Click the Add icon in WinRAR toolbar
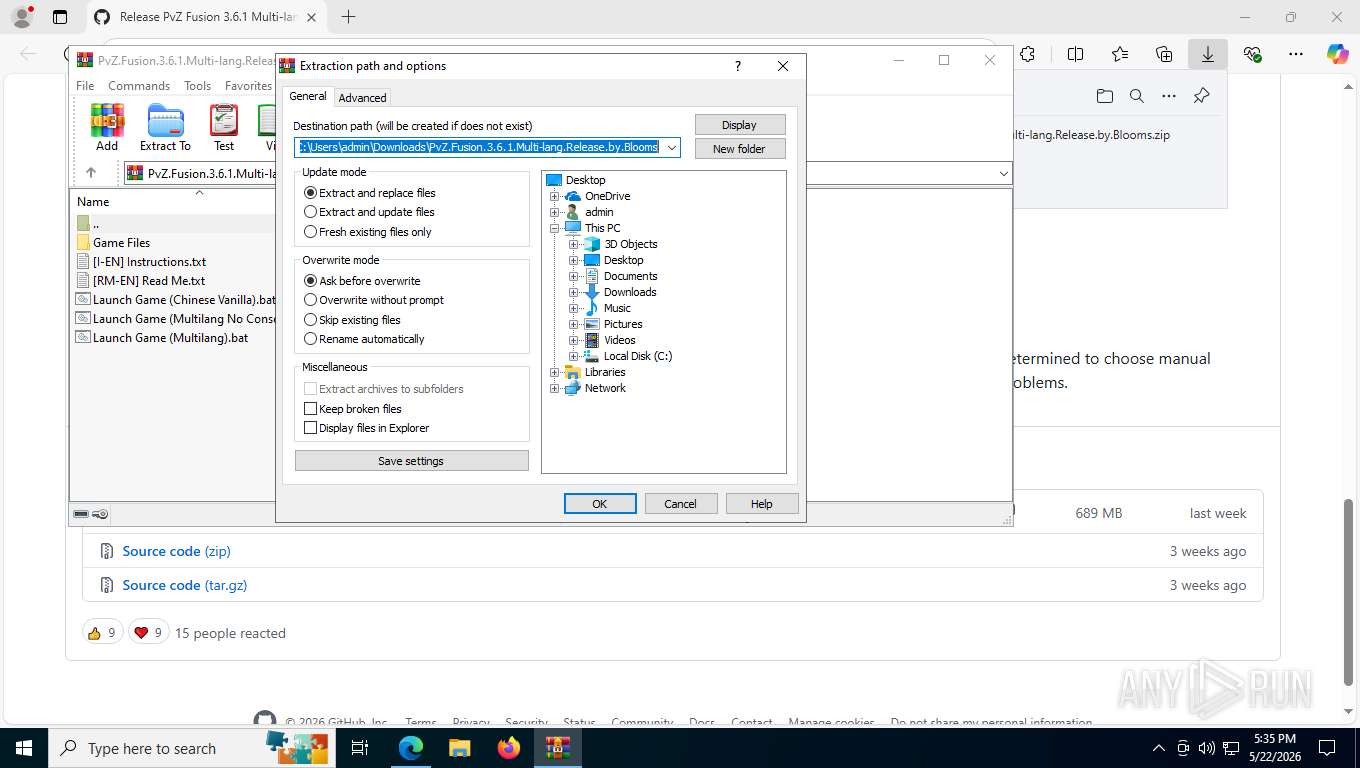This screenshot has height=768, width=1360. tap(107, 128)
